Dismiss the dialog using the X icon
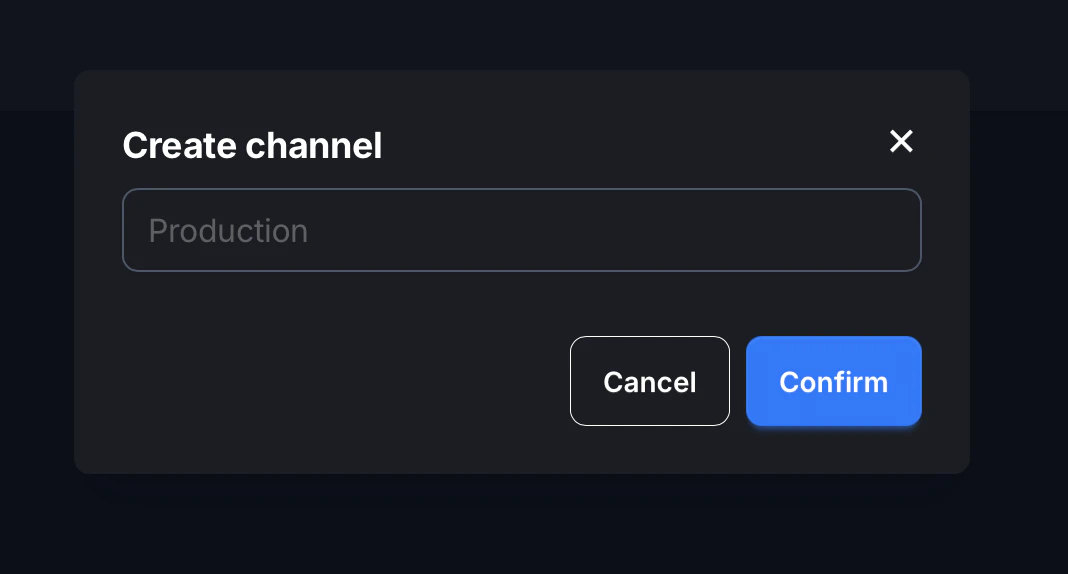Screen dimensions: 1068x574 (901, 142)
